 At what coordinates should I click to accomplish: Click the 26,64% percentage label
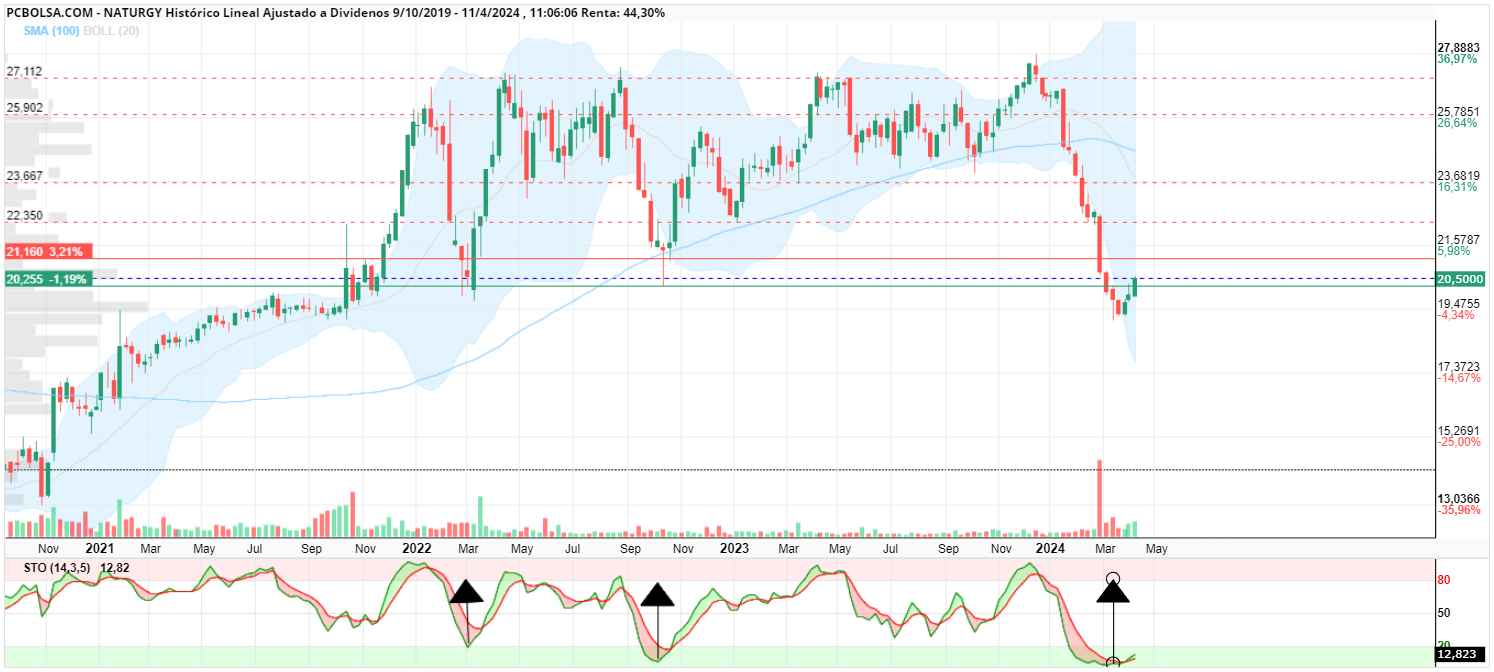click(x=1456, y=123)
